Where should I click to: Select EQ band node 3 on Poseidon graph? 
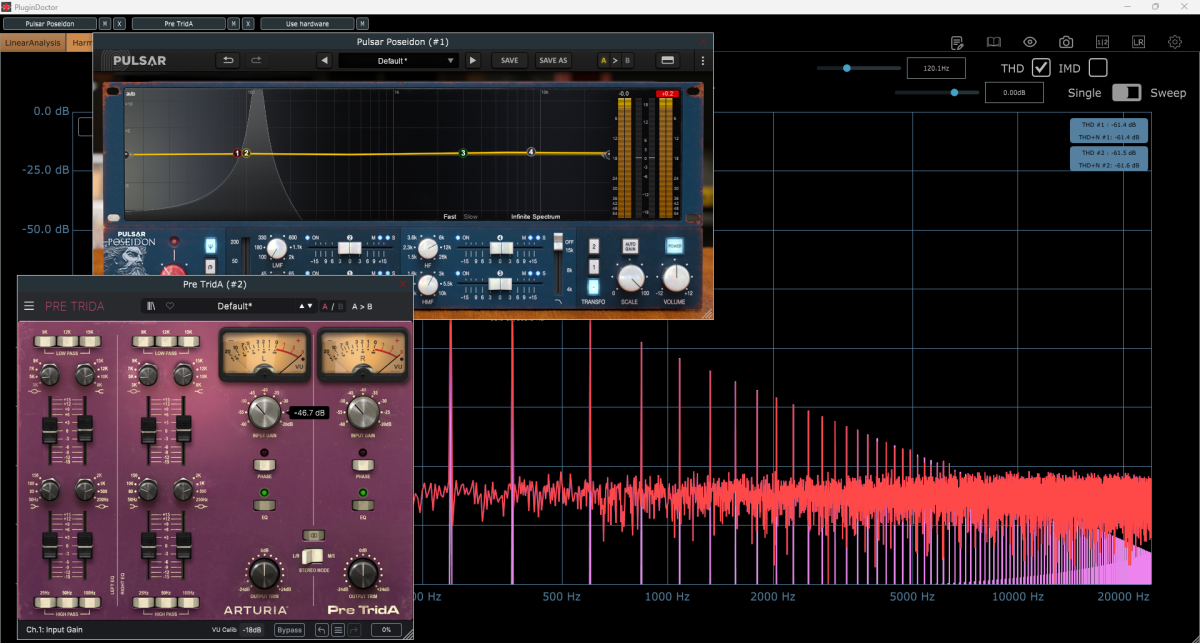click(463, 153)
